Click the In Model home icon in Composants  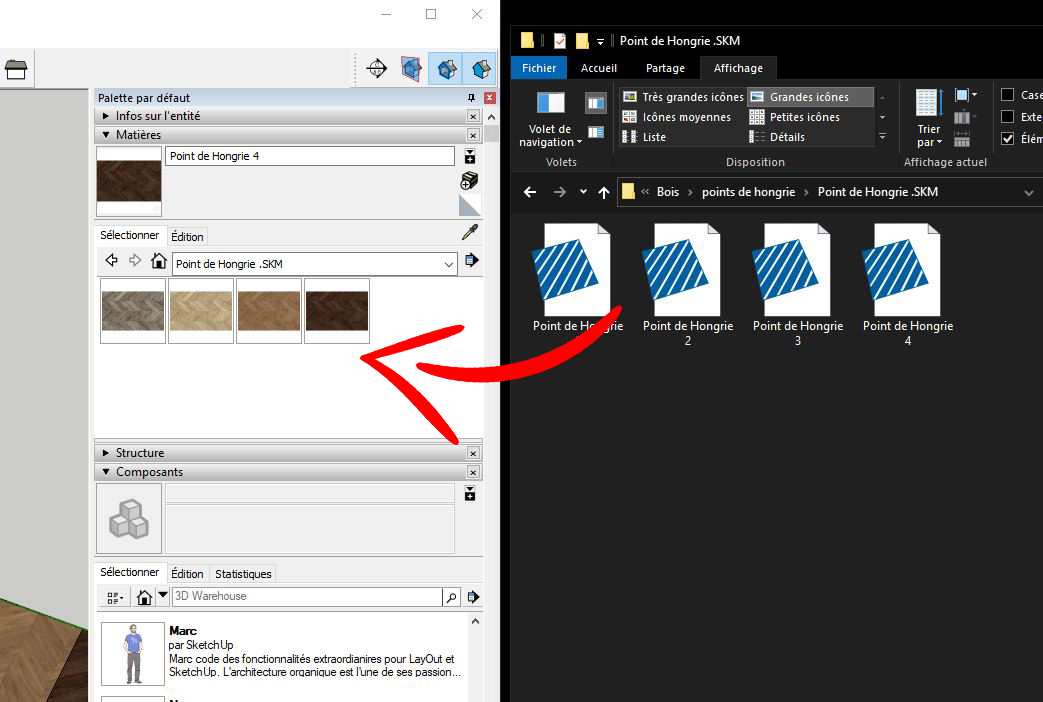tap(144, 598)
